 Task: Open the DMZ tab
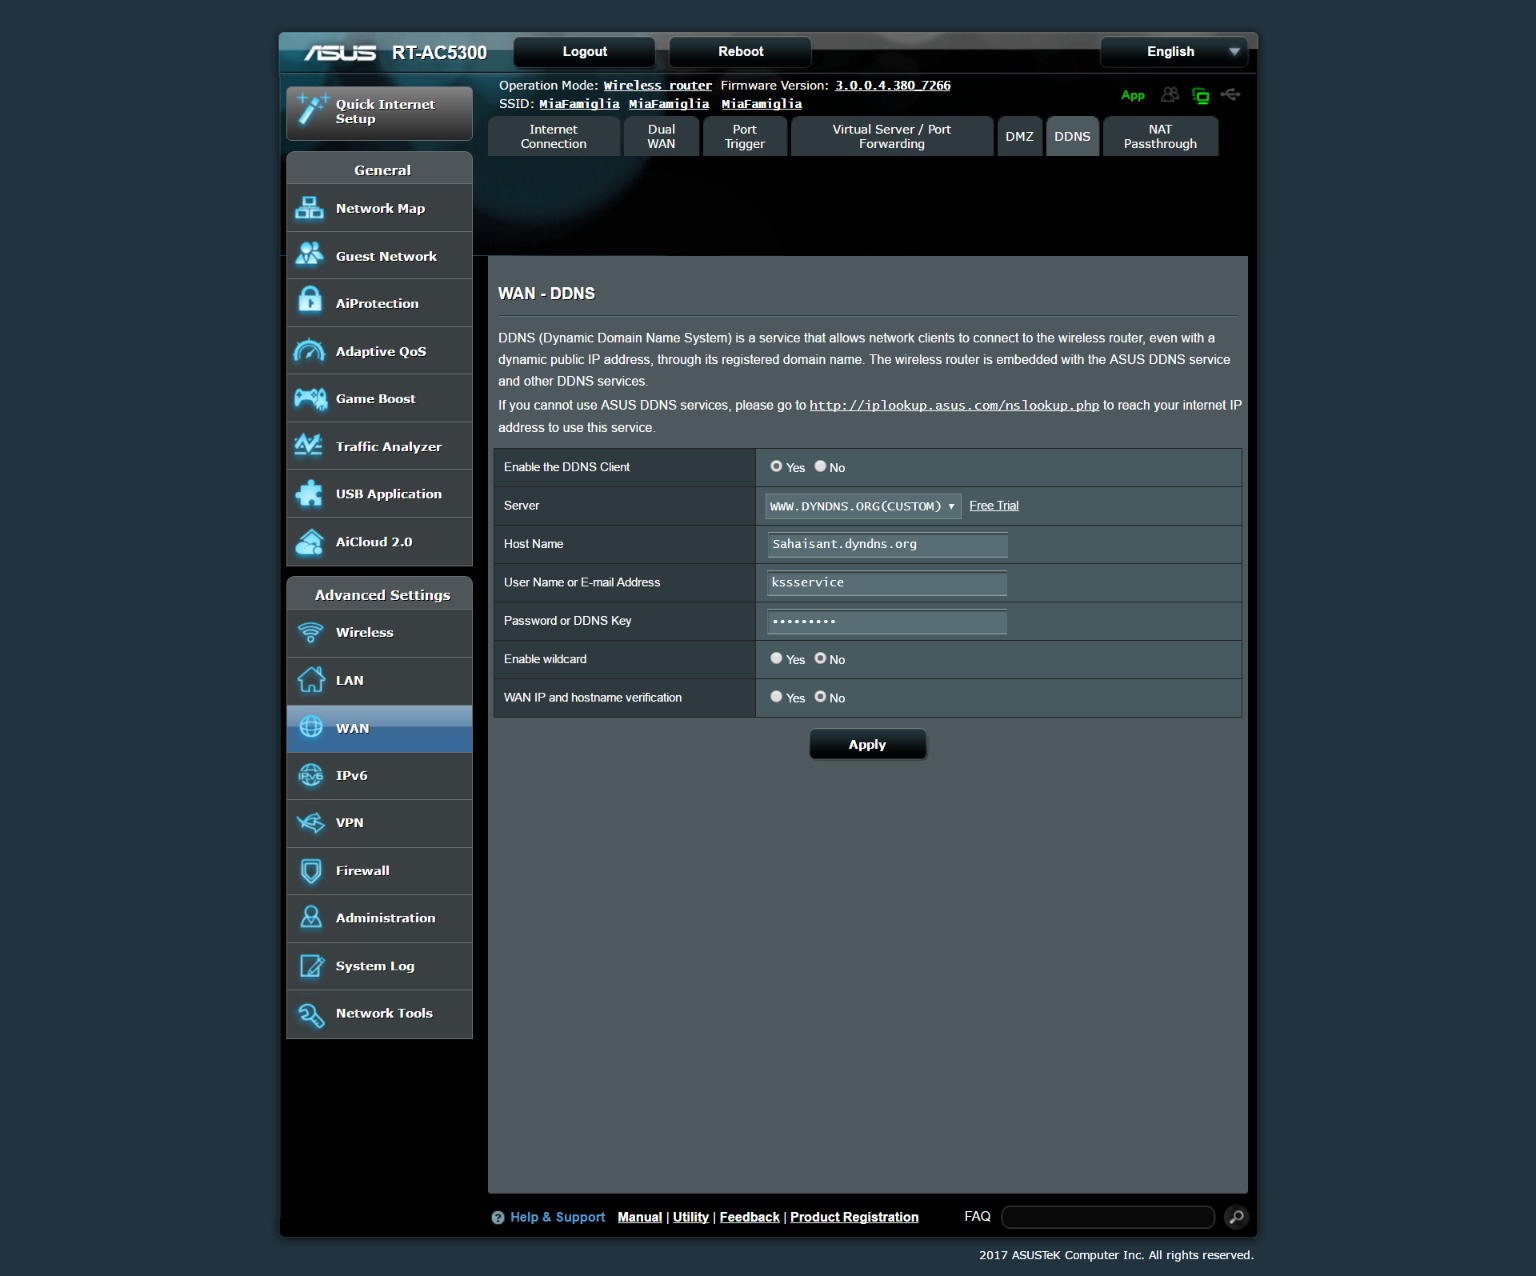1019,137
